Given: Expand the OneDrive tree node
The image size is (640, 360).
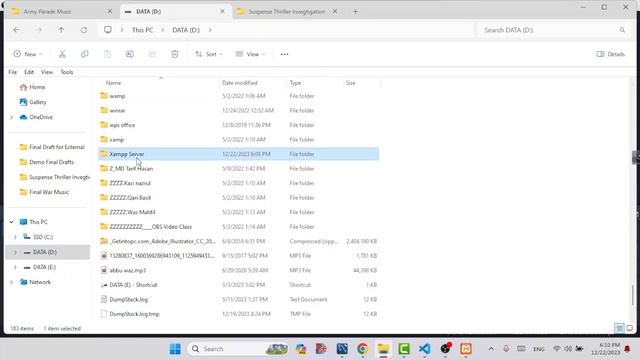Looking at the screenshot, I should [x=11, y=117].
